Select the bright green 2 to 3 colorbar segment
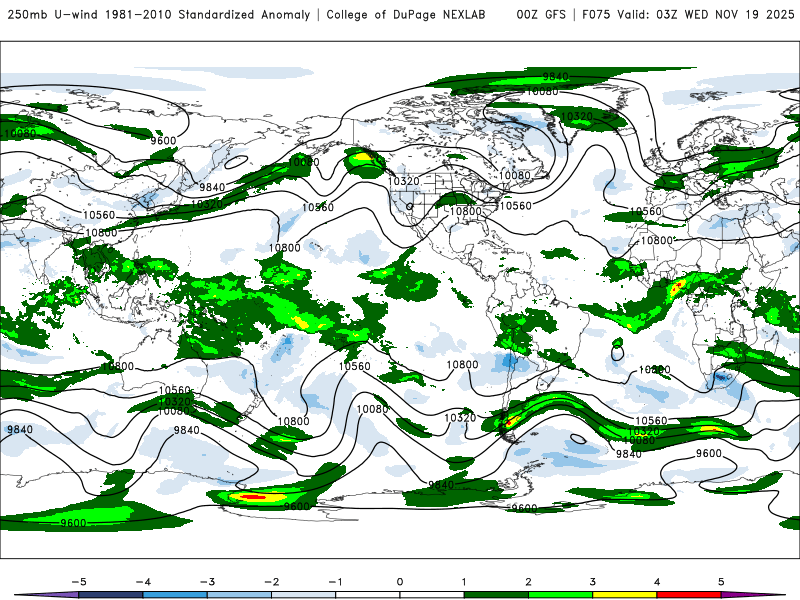Viewport: 800px width, 600px height. 560,595
